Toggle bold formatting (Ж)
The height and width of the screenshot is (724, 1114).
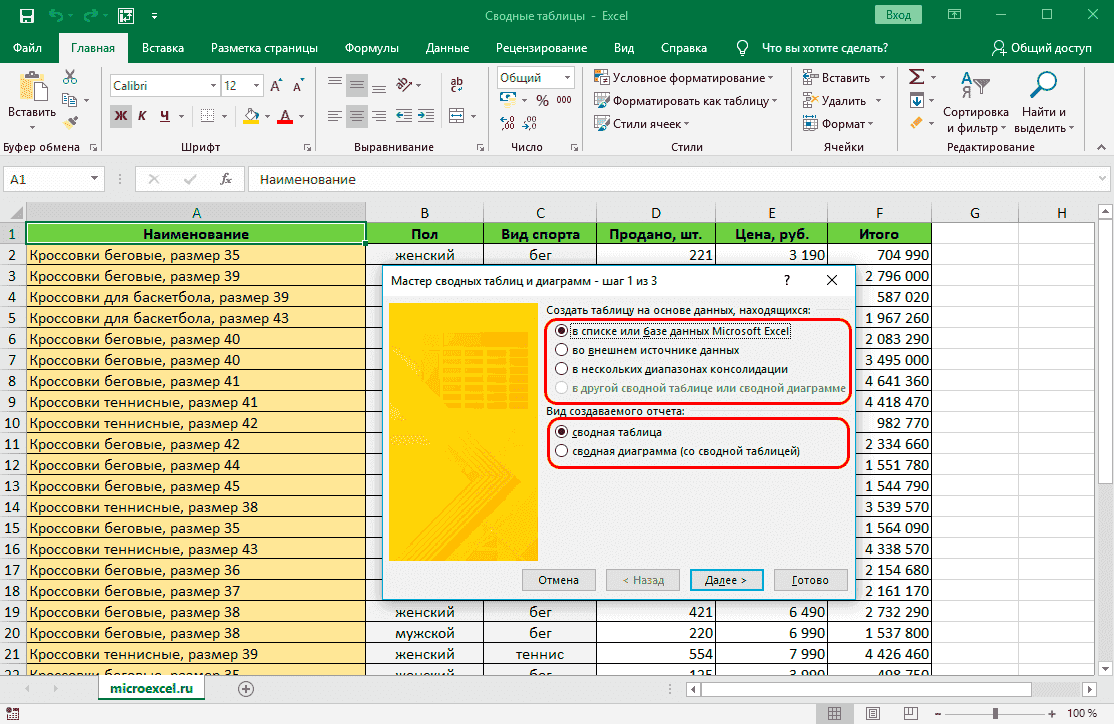121,116
